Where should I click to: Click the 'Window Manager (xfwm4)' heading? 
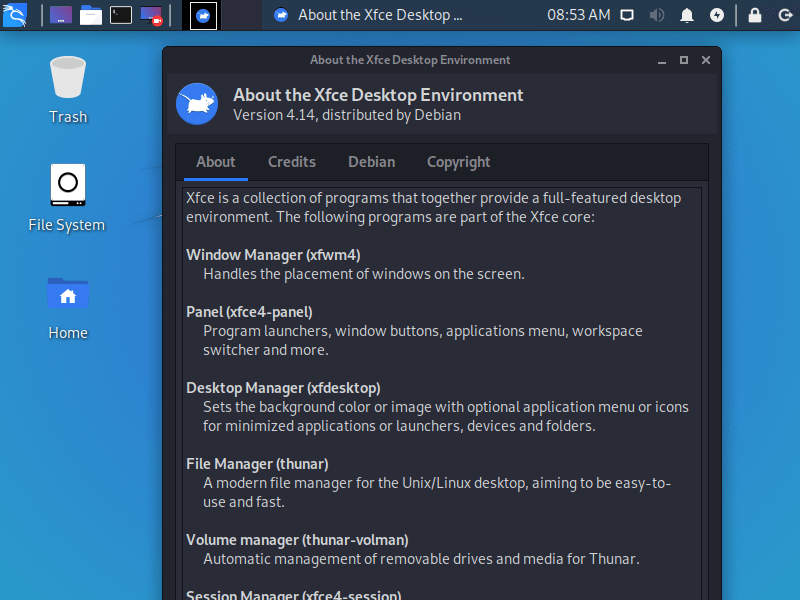[x=273, y=255]
